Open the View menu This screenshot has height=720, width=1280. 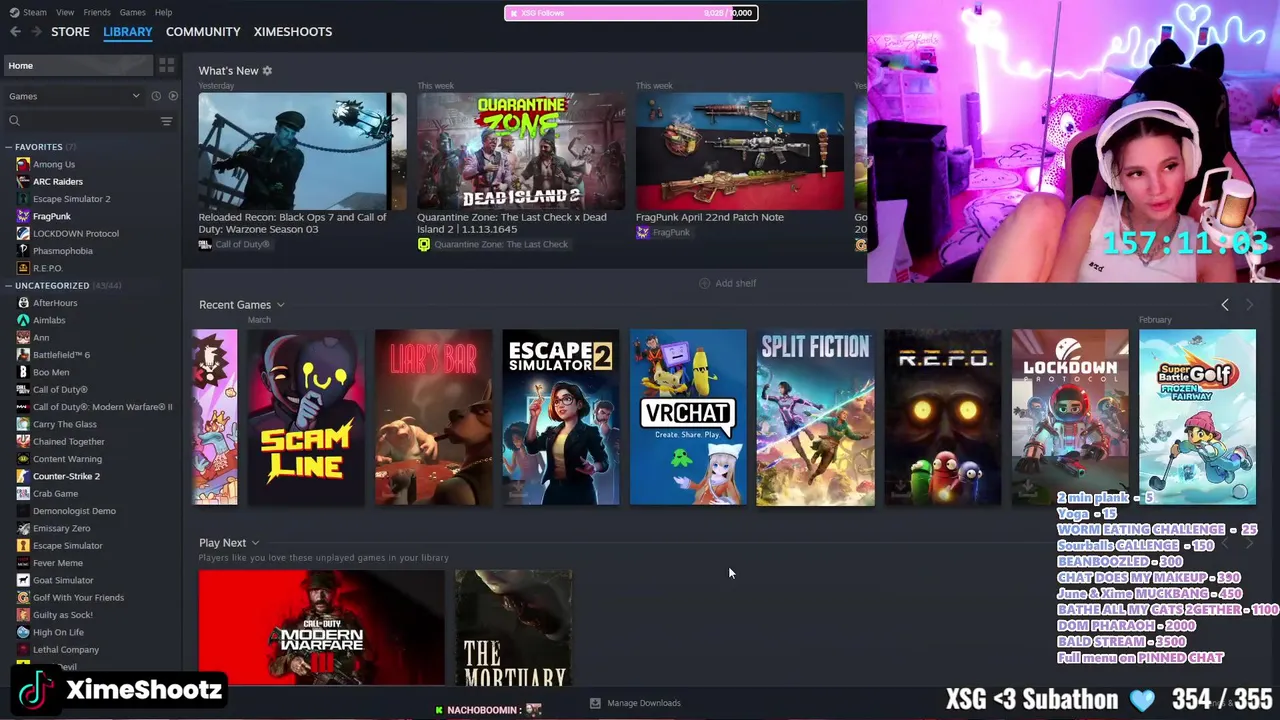[x=65, y=12]
